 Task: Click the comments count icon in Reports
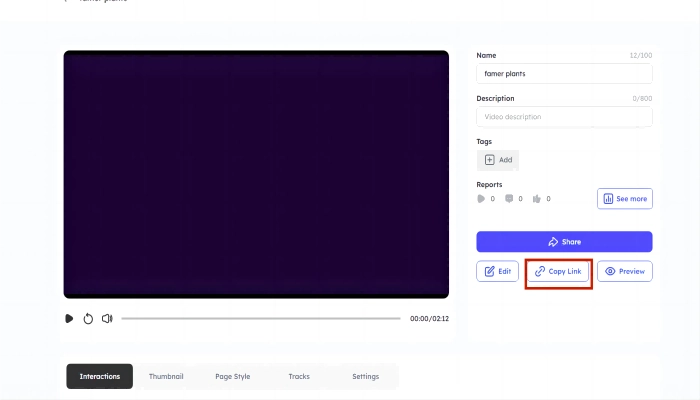pyautogui.click(x=509, y=199)
